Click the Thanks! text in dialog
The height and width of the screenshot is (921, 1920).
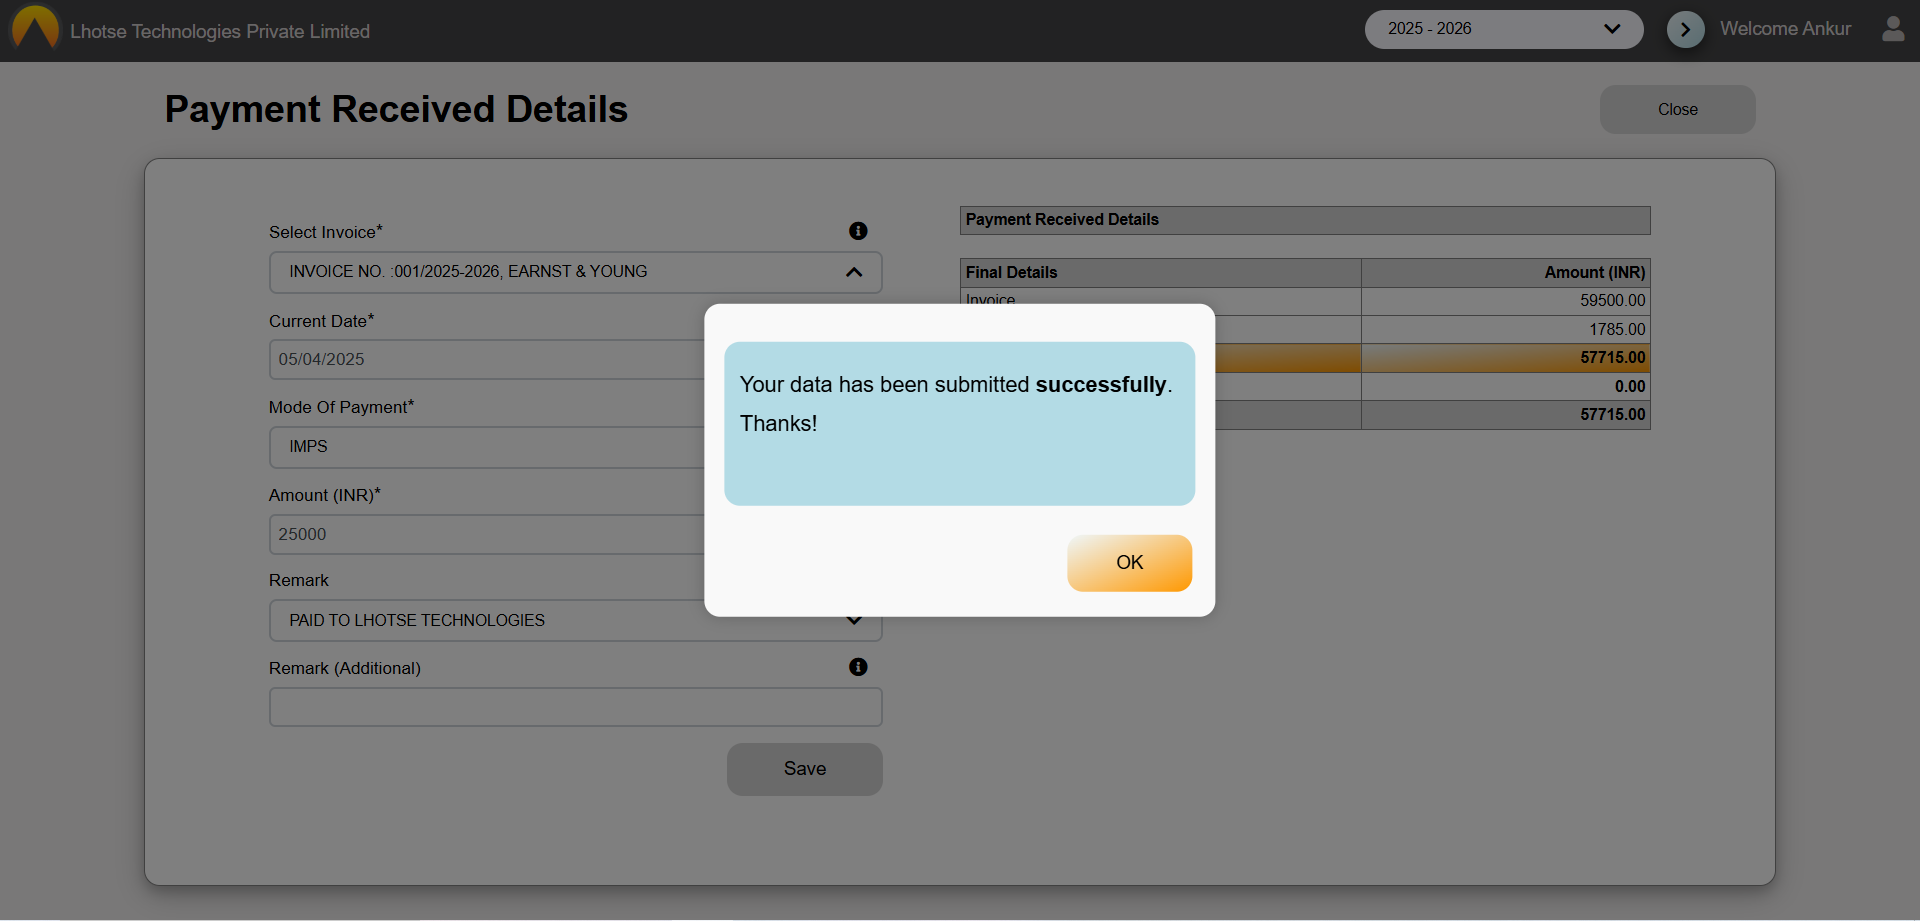pos(778,424)
